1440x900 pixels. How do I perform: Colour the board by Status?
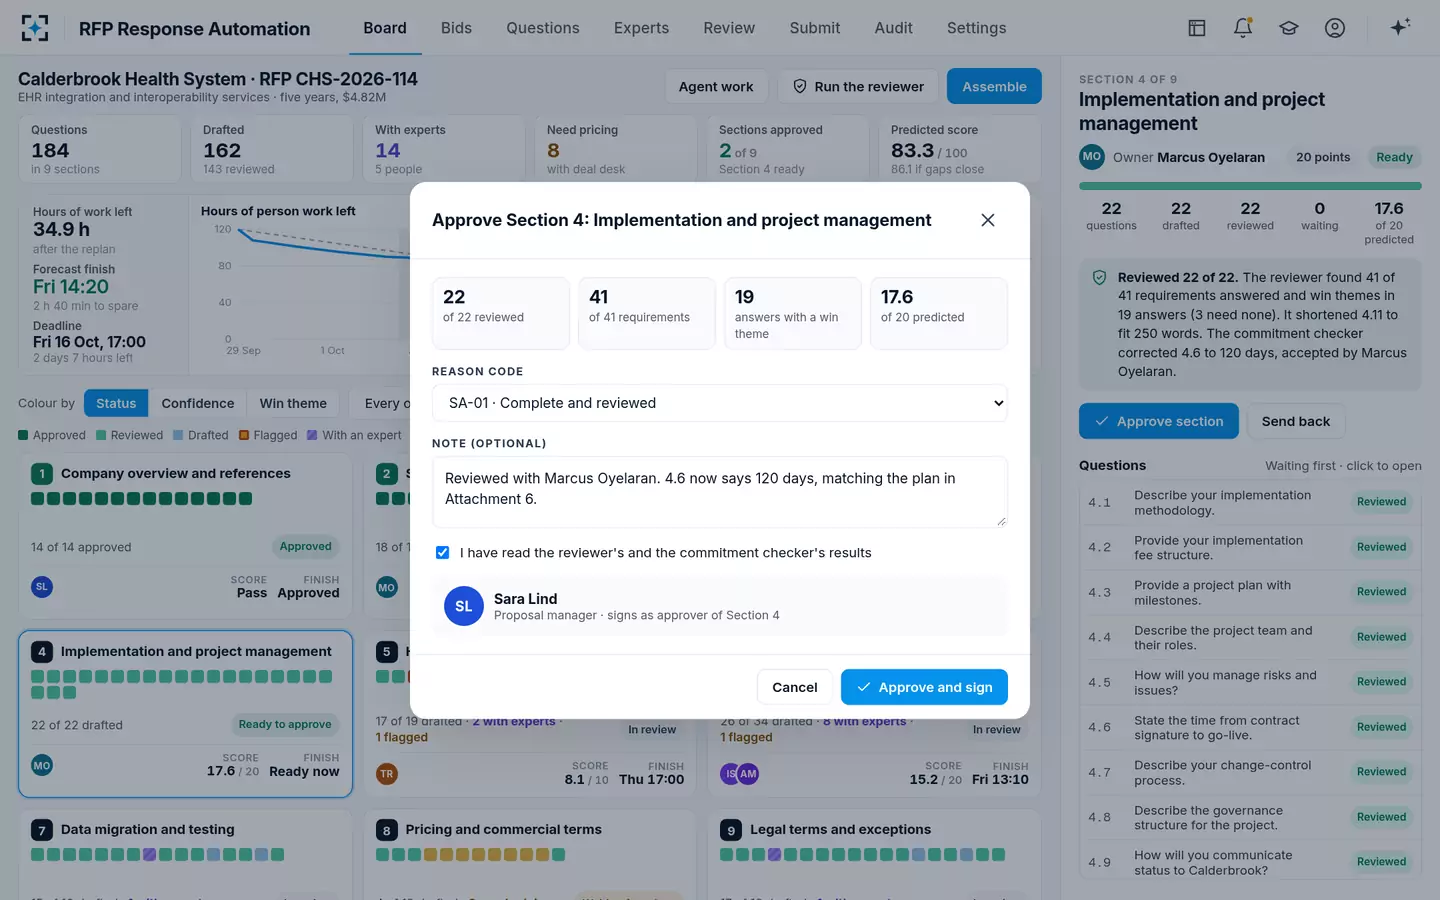[x=116, y=403]
